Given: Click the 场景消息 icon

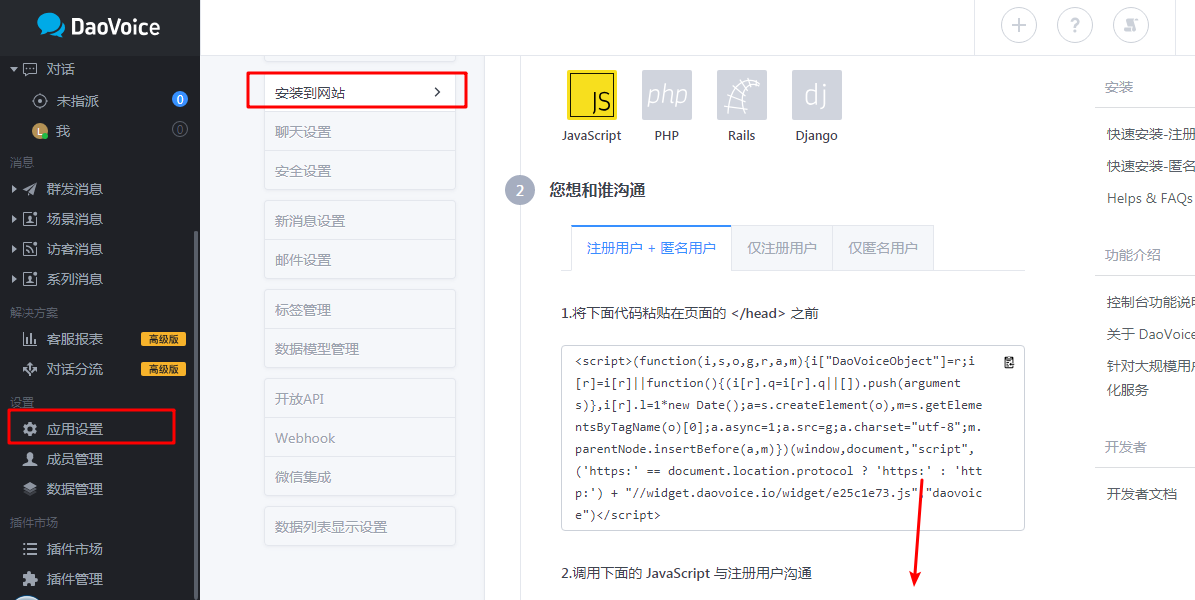Looking at the screenshot, I should click(30, 220).
